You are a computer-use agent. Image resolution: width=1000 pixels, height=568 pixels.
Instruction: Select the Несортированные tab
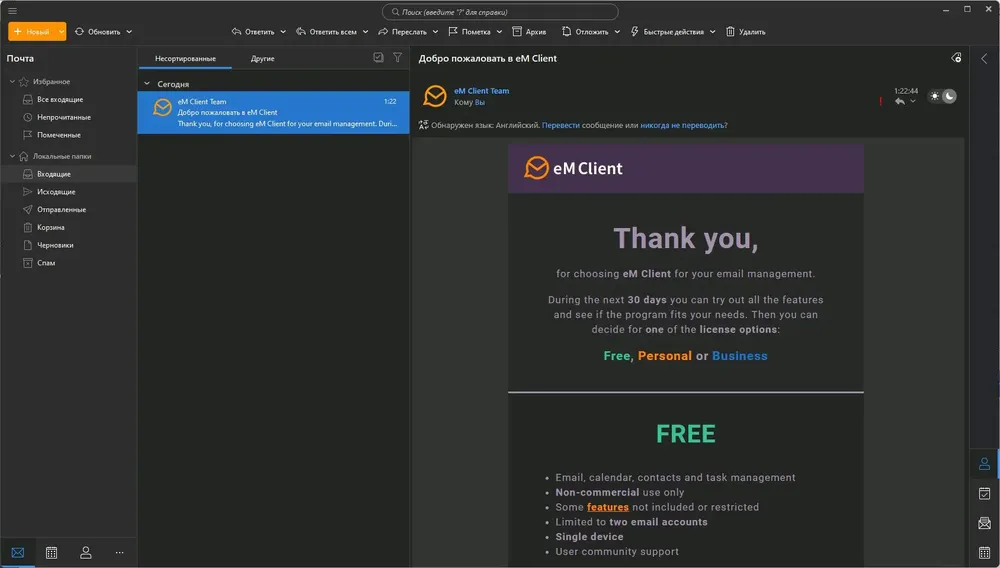point(185,58)
